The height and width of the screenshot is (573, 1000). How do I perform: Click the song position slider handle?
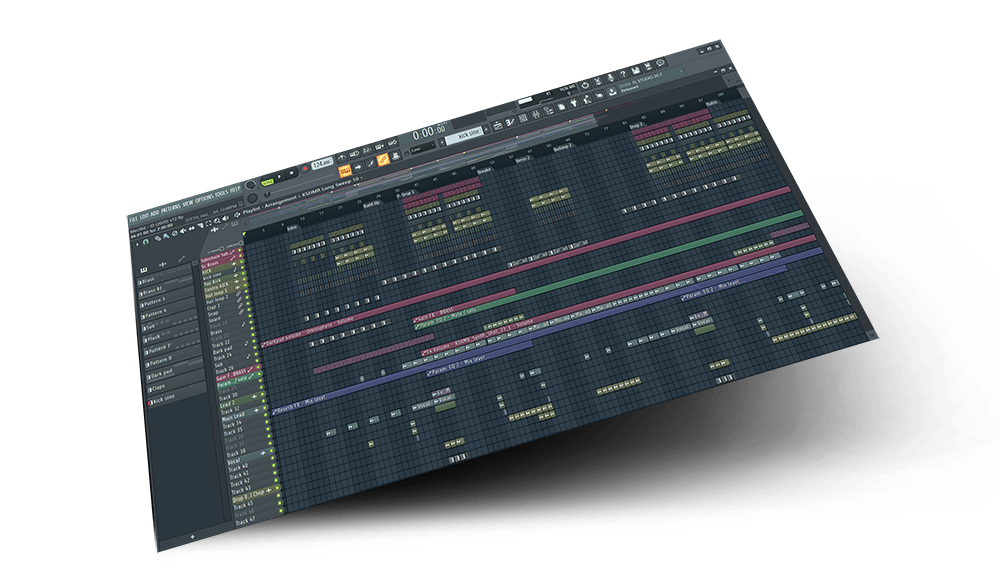tap(267, 194)
